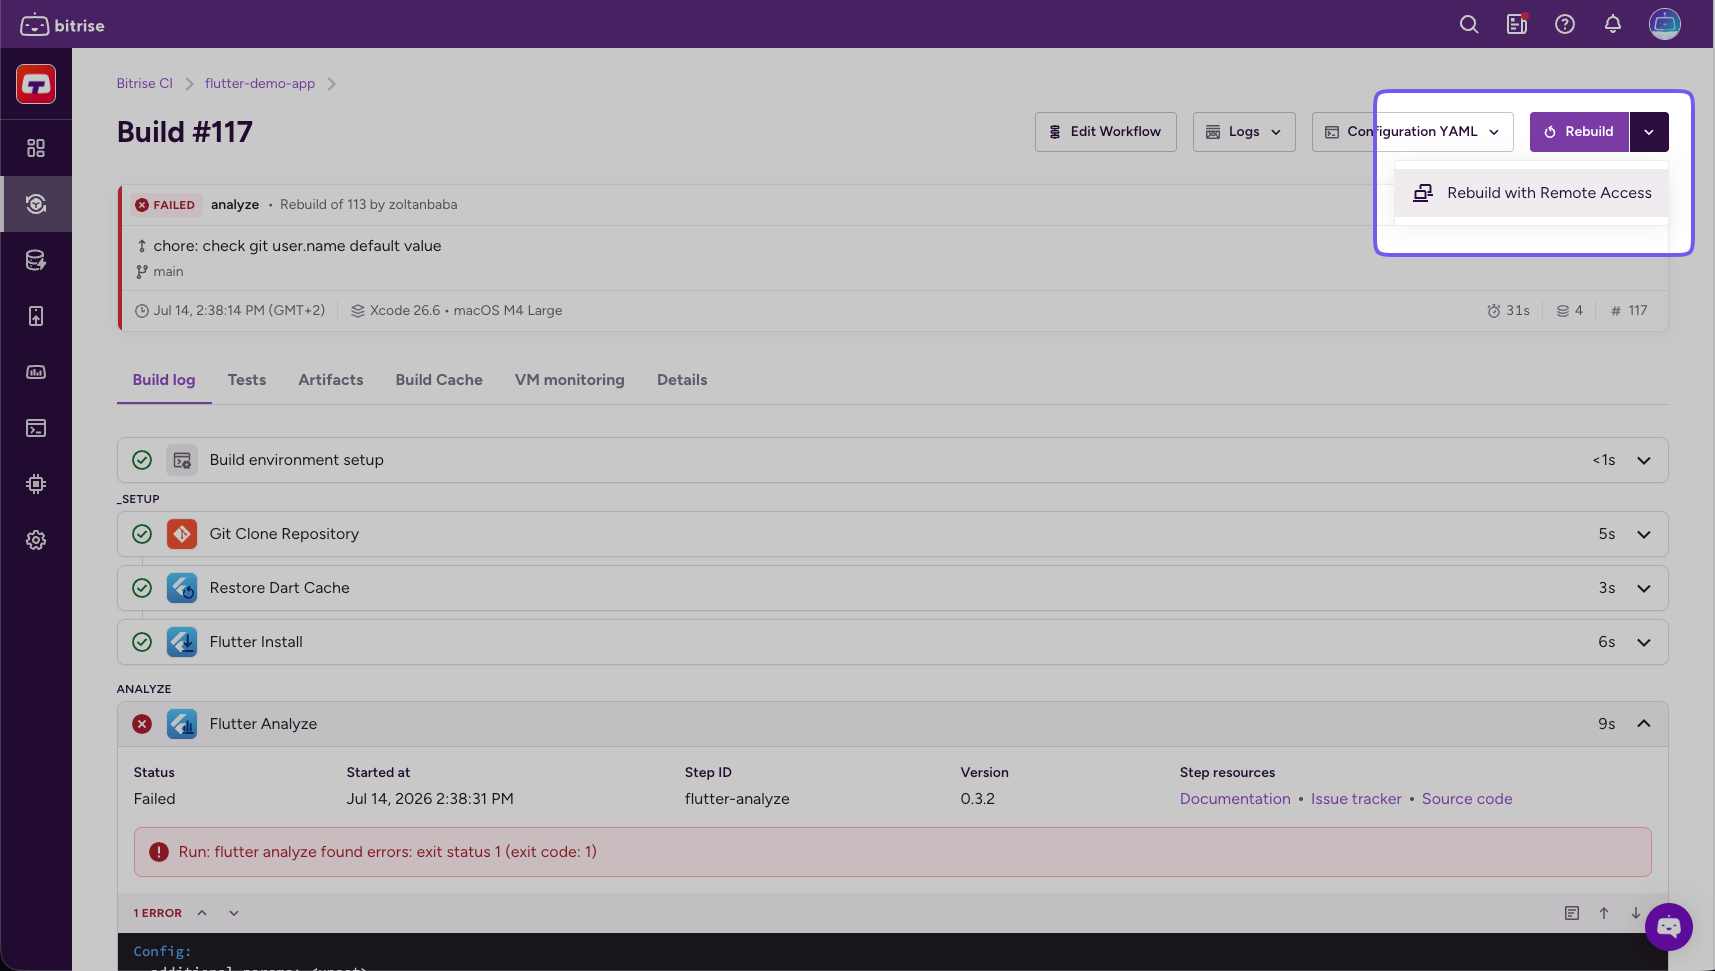Expand the Git Clone Repository step
Viewport: 1715px width, 971px height.
click(1644, 534)
